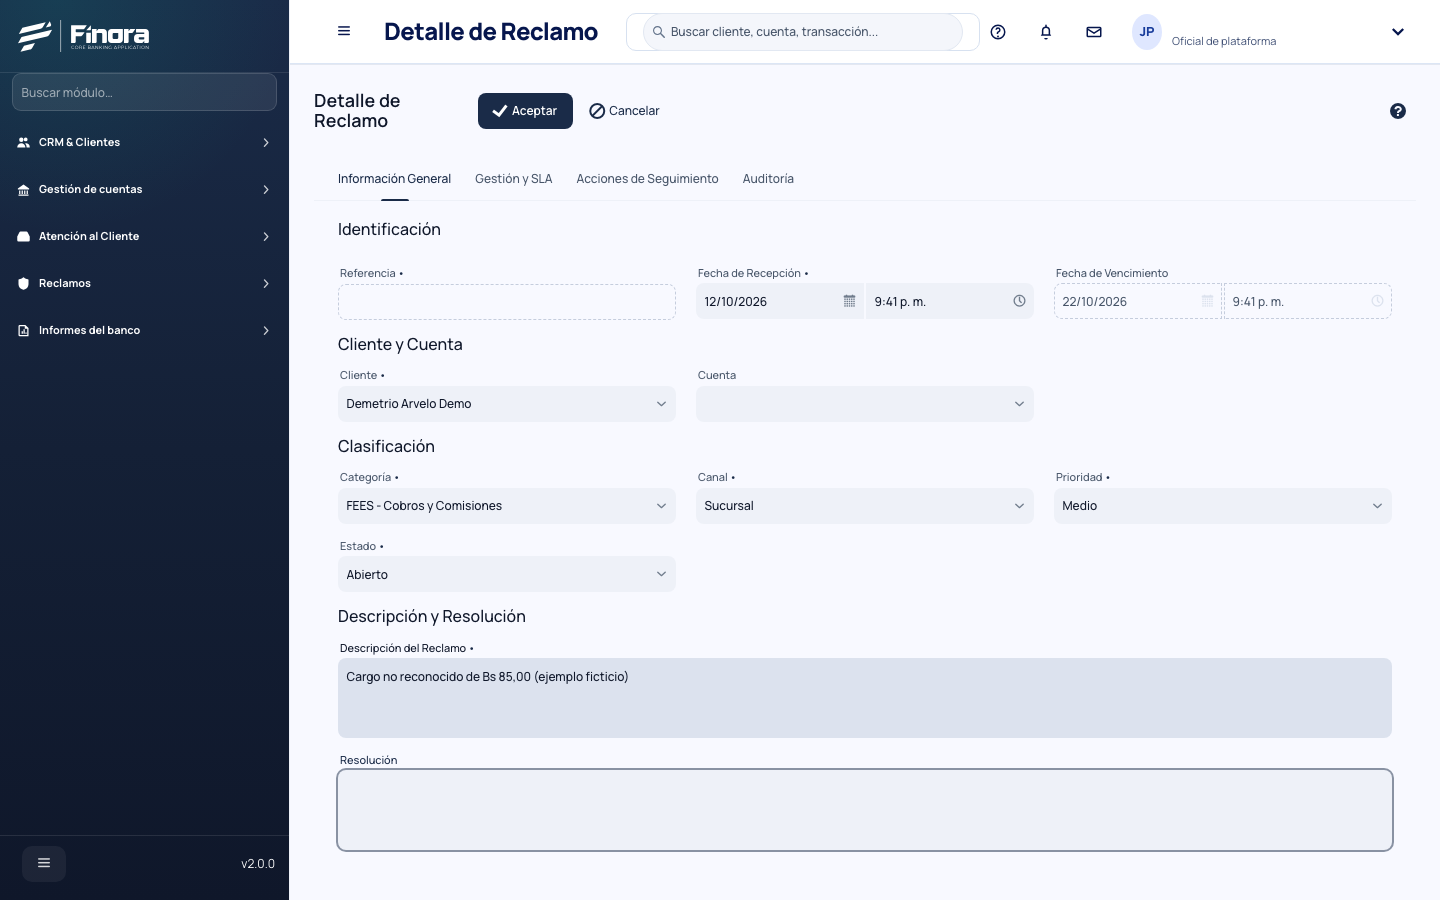Open calendar picker for Fecha de Recepción

[x=849, y=301]
